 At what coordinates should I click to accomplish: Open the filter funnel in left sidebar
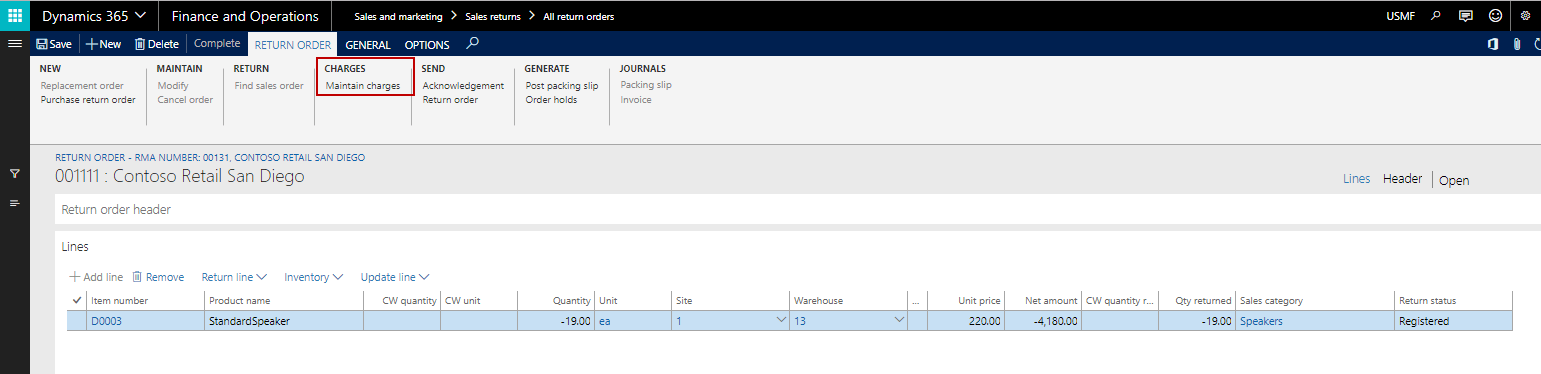15,173
